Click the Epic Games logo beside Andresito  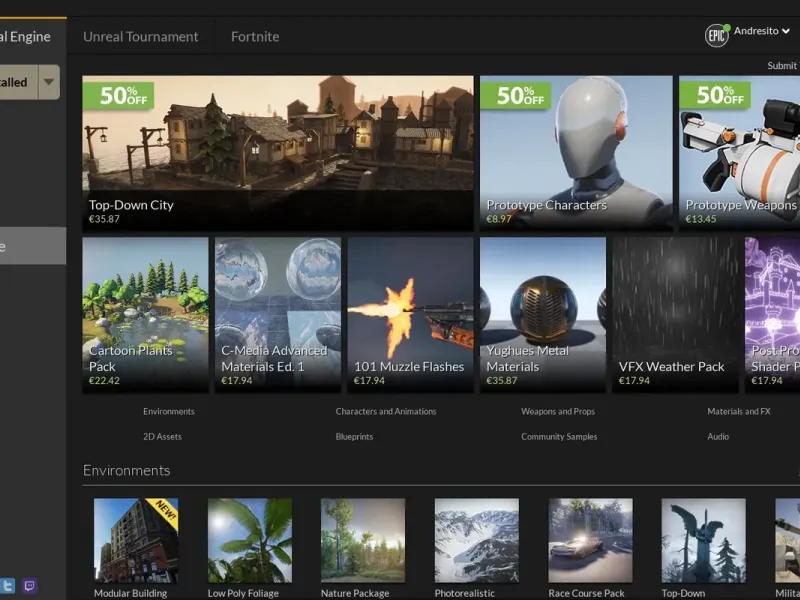tap(716, 35)
